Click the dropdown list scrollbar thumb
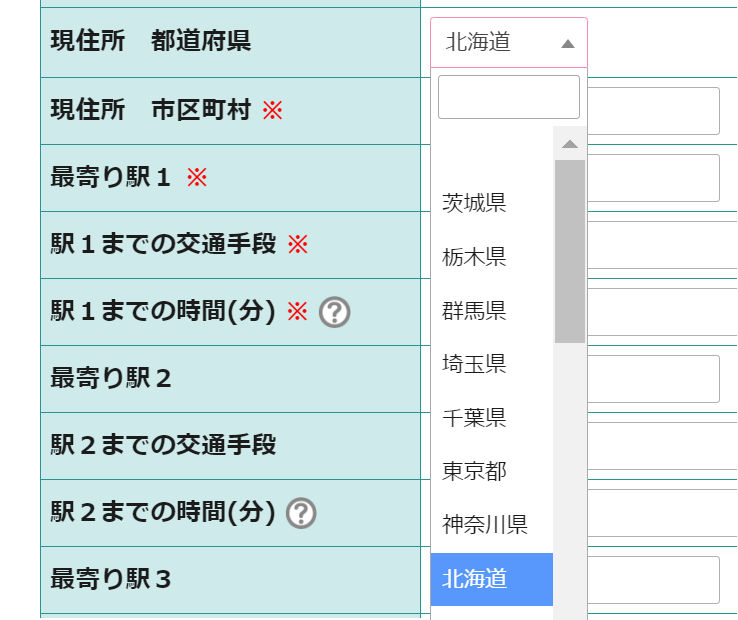This screenshot has height=620, width=738. tap(570, 250)
